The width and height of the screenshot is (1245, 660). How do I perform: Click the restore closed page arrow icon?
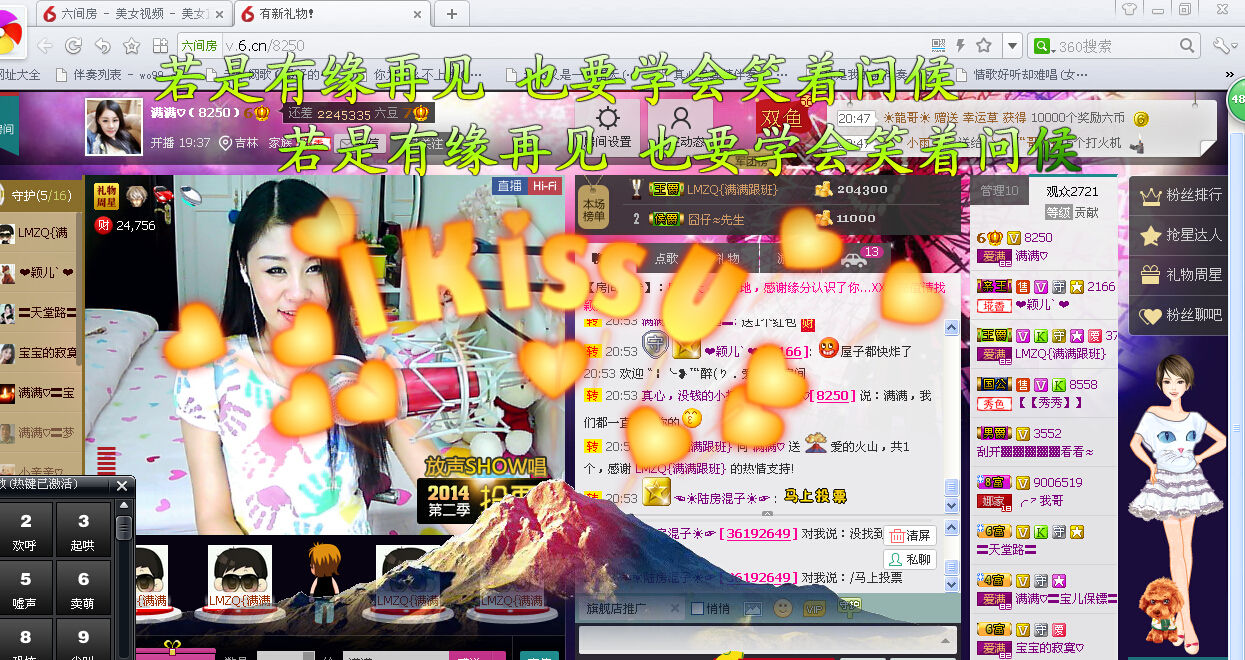(102, 46)
